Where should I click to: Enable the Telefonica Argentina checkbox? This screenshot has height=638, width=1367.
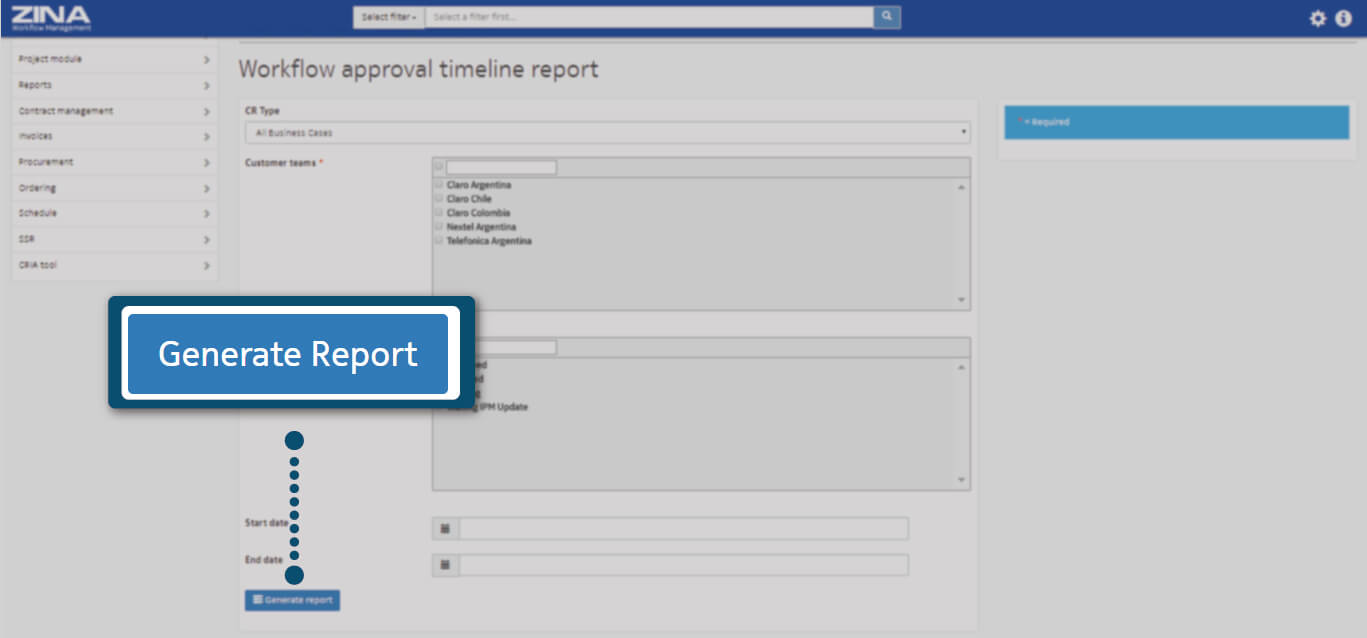(438, 241)
